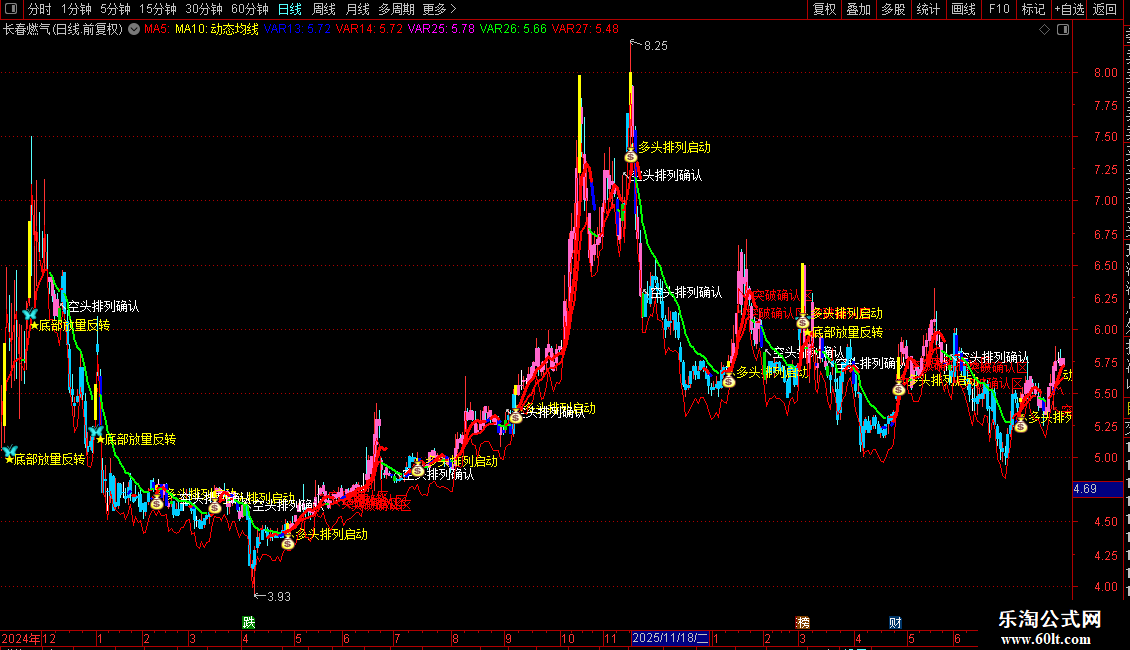Image resolution: width=1130 pixels, height=650 pixels.
Task: Click the VAR25: 5.78 indicator value
Action: (441, 30)
